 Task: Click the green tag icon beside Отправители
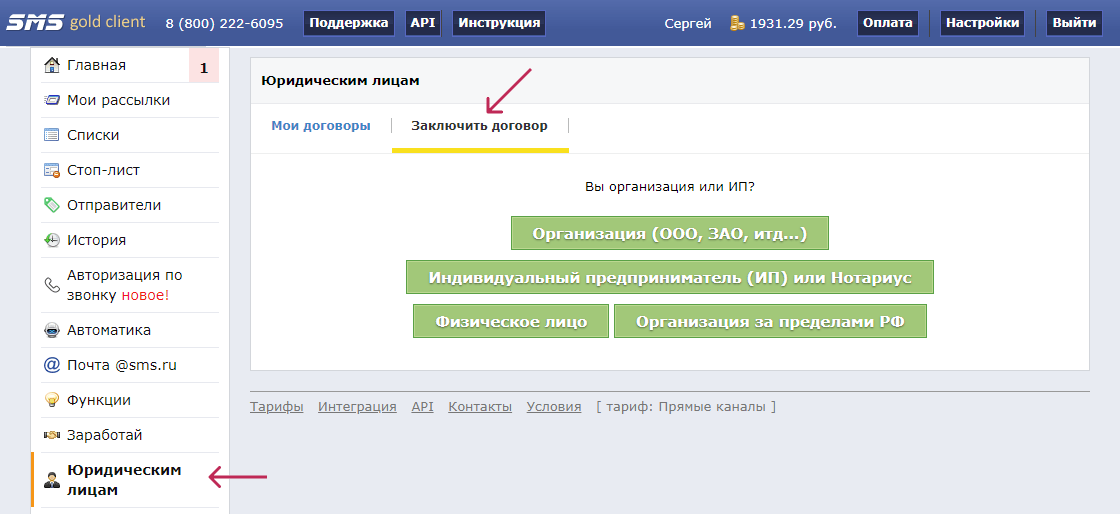coord(51,205)
